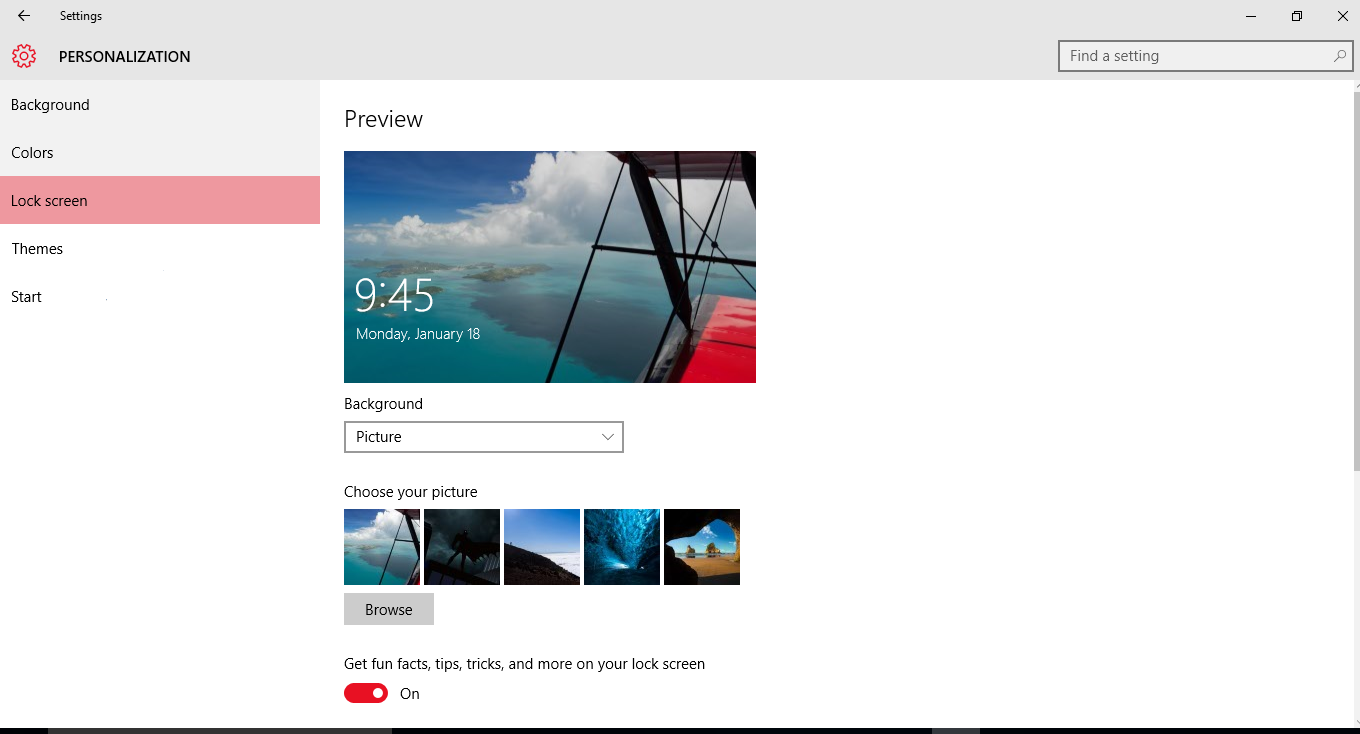1360x734 pixels.
Task: Select the blue ice cave thumbnail
Action: click(622, 547)
